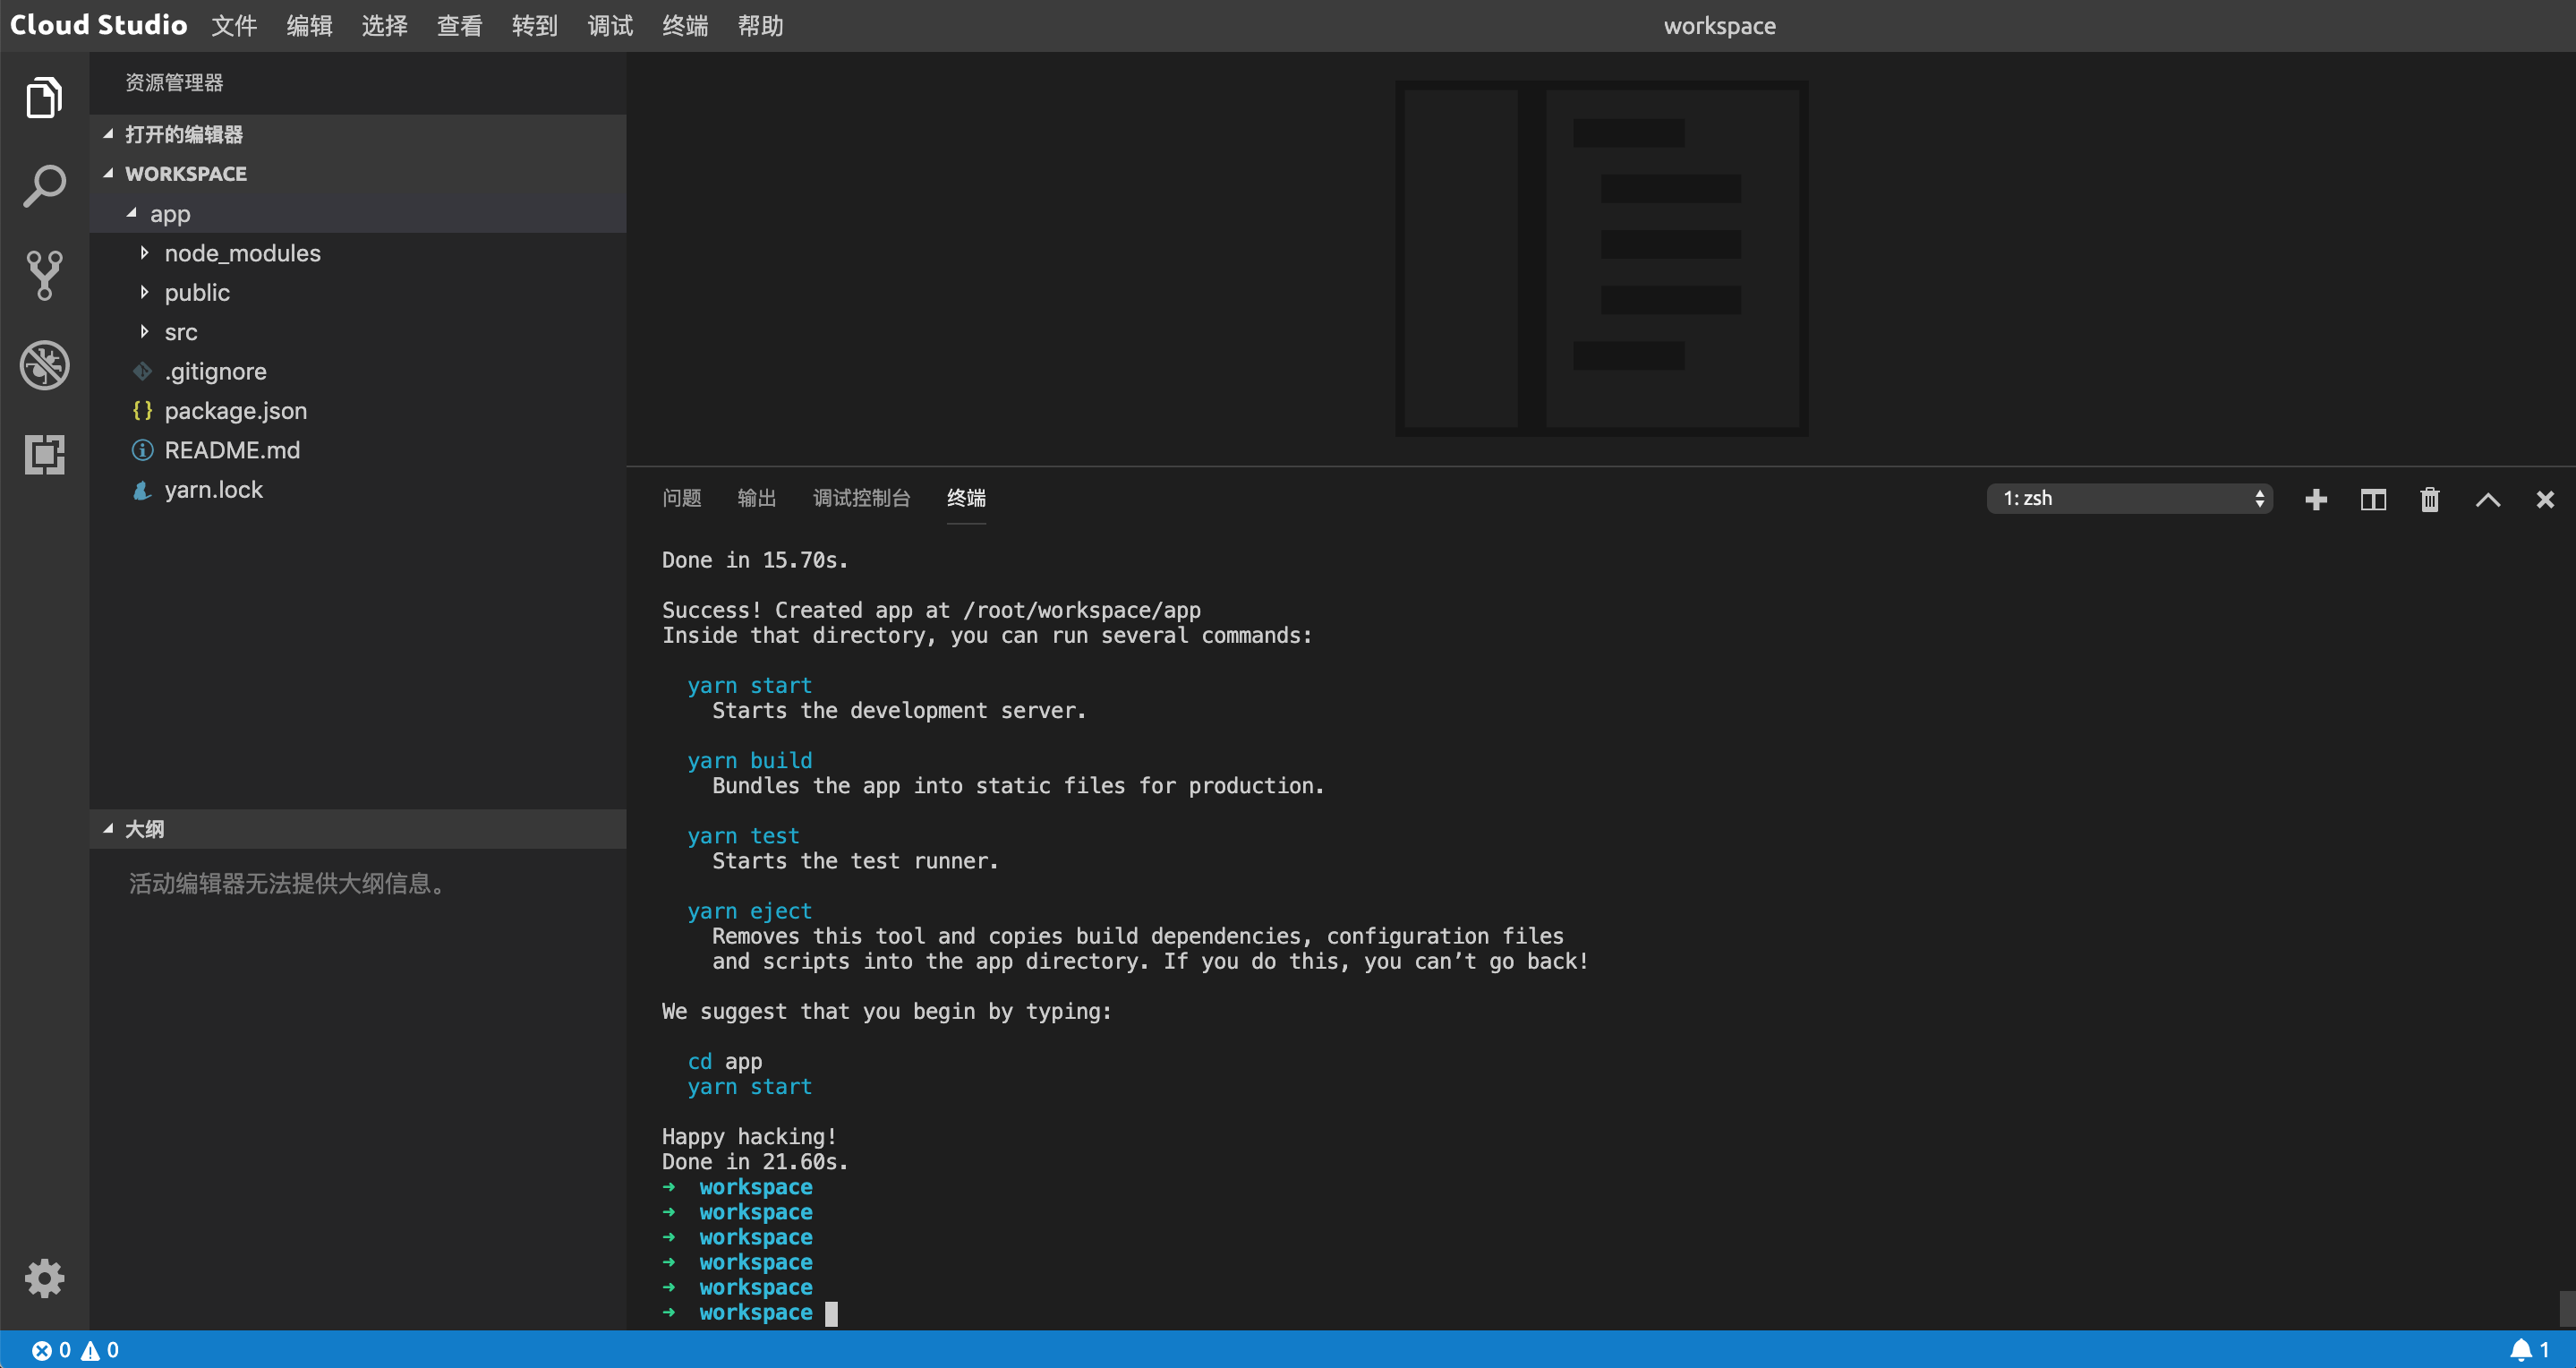Screen dimensions: 2576x1368
Task: Maximize the terminal panel with chevron
Action: coord(2488,499)
